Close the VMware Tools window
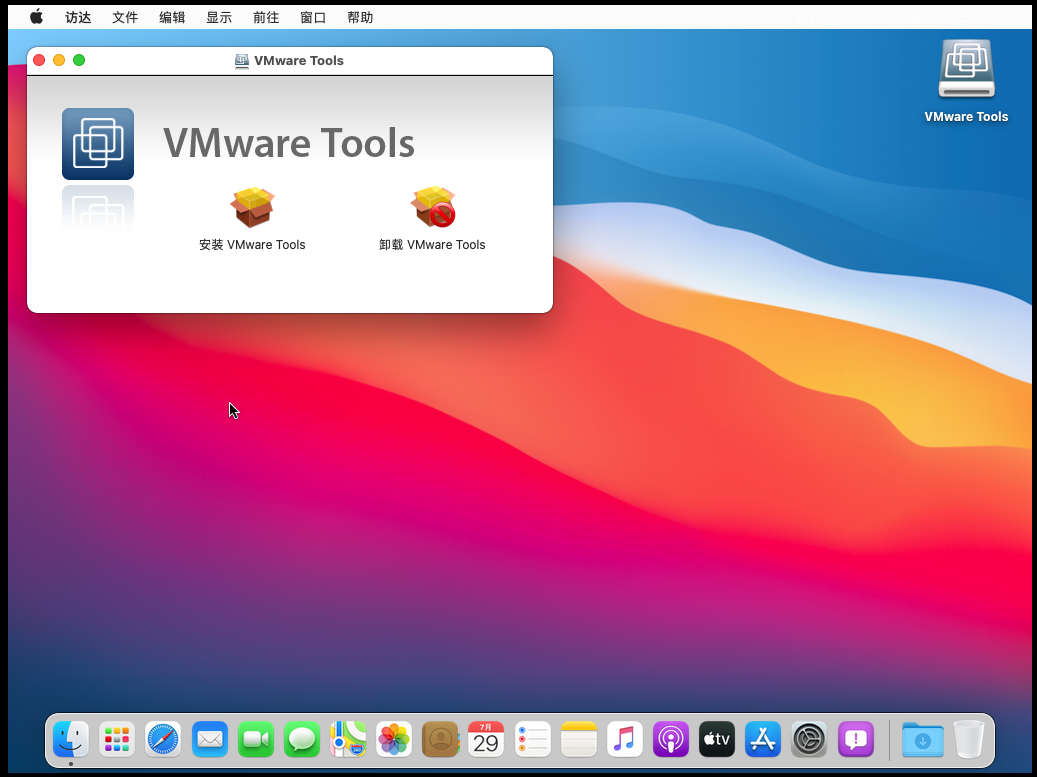The height and width of the screenshot is (777, 1037). coord(39,60)
